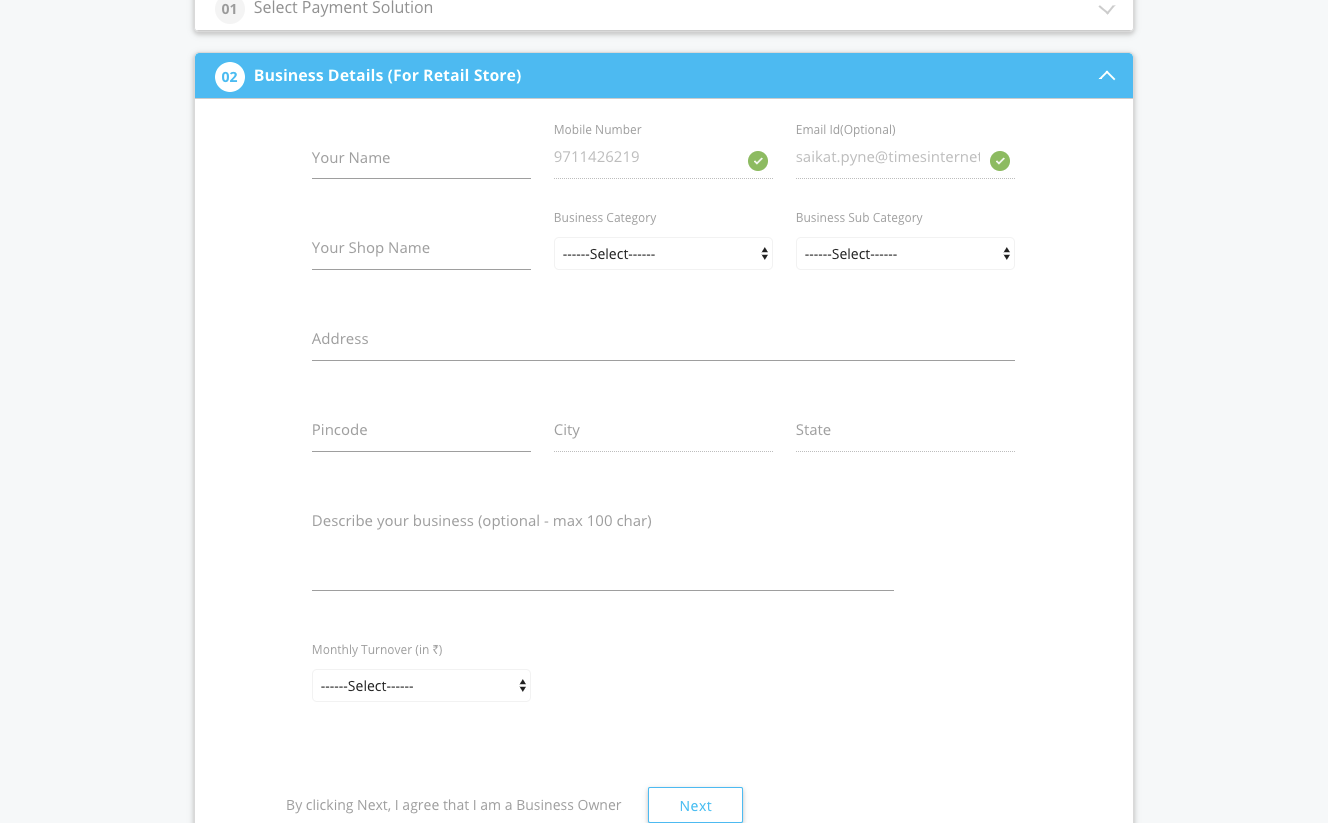This screenshot has height=823, width=1328.
Task: Click the City field
Action: pyautogui.click(x=663, y=430)
